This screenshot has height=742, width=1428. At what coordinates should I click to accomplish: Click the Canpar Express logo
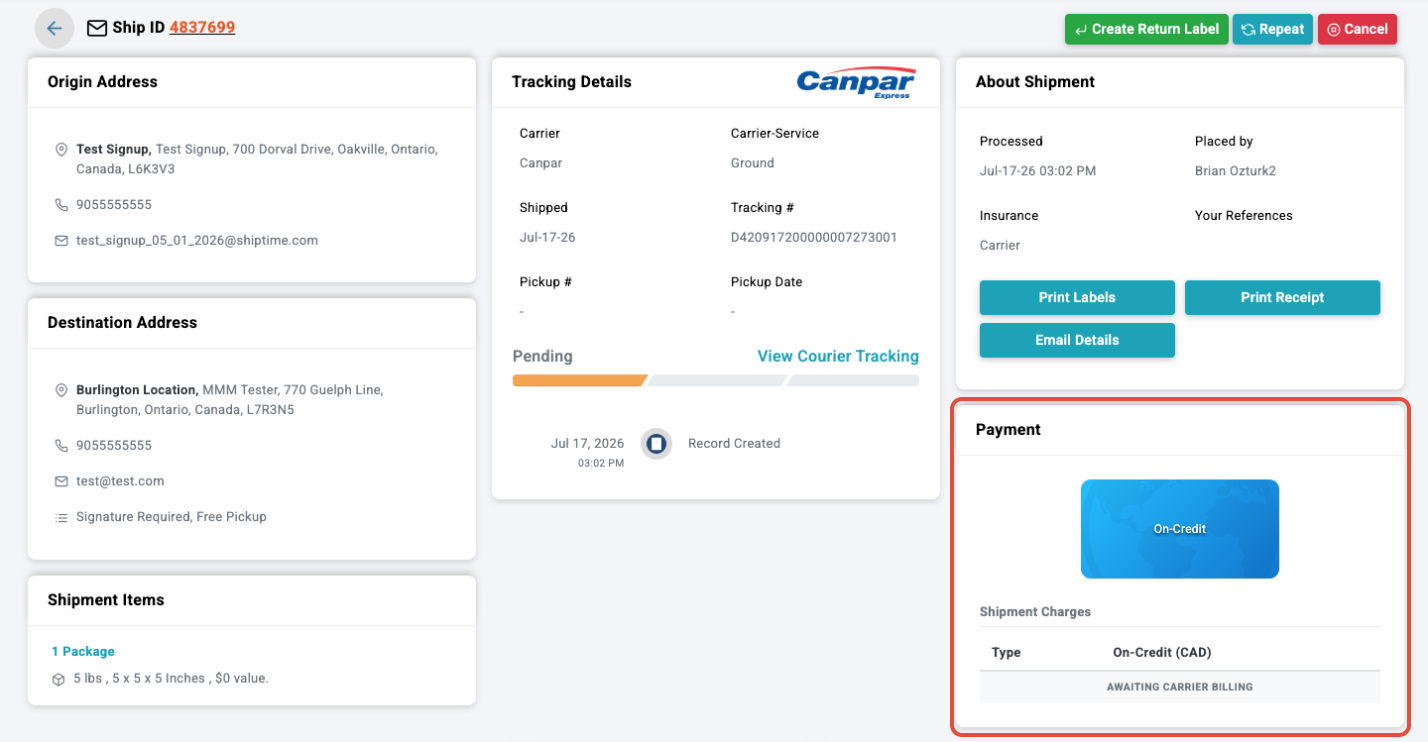point(856,83)
